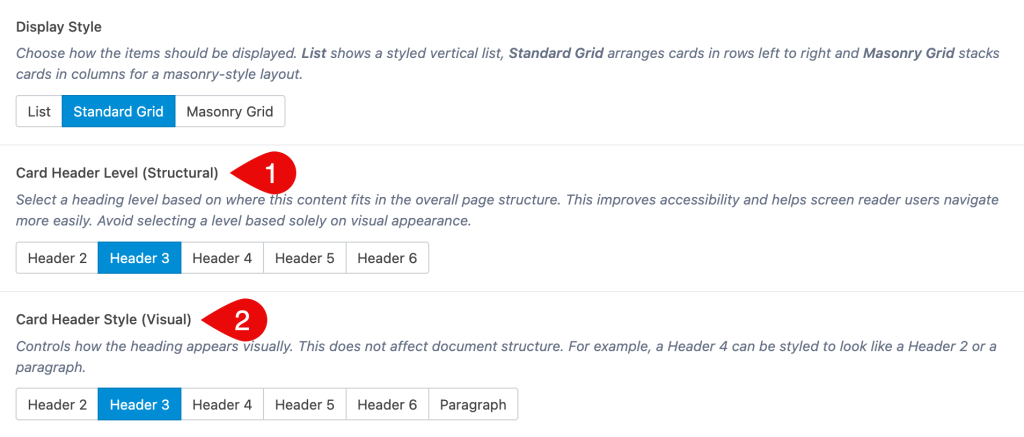Click the red number 1 marker
This screenshot has width=1024, height=437.
tap(266, 173)
